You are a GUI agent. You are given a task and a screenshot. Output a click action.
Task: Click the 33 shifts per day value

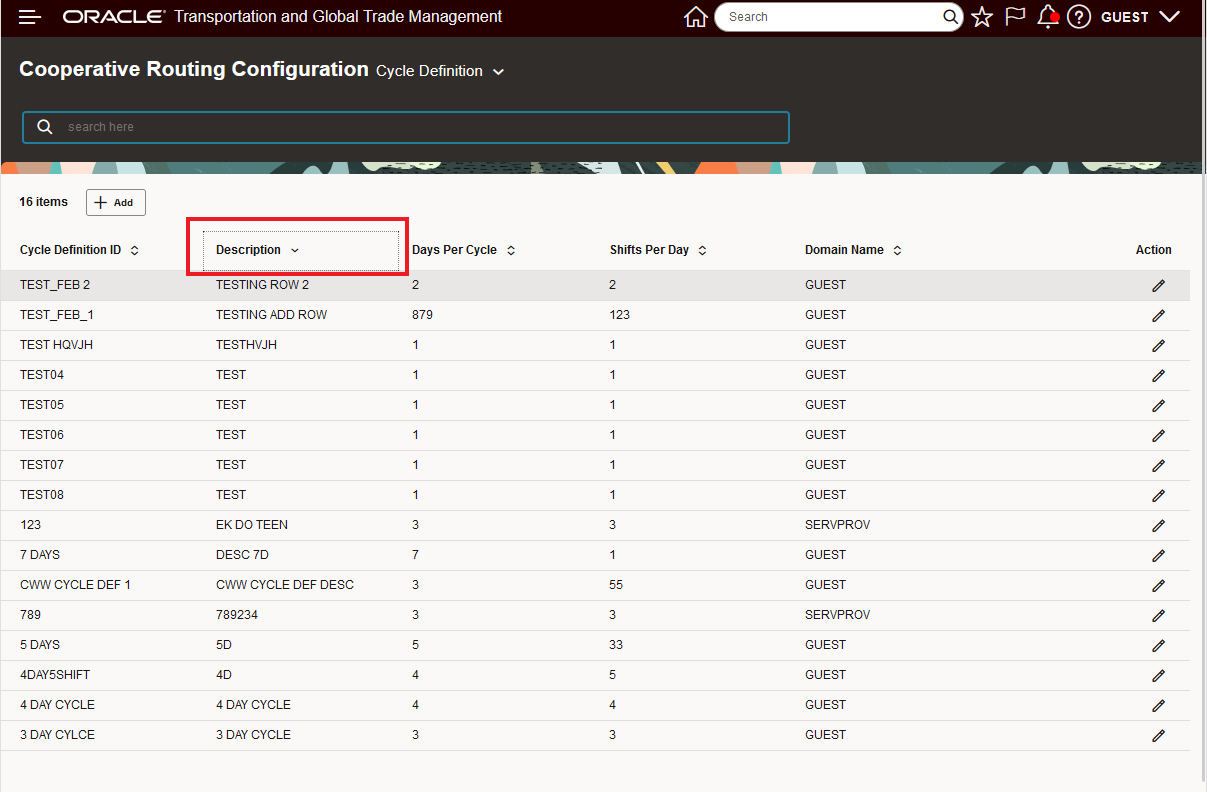click(x=617, y=645)
